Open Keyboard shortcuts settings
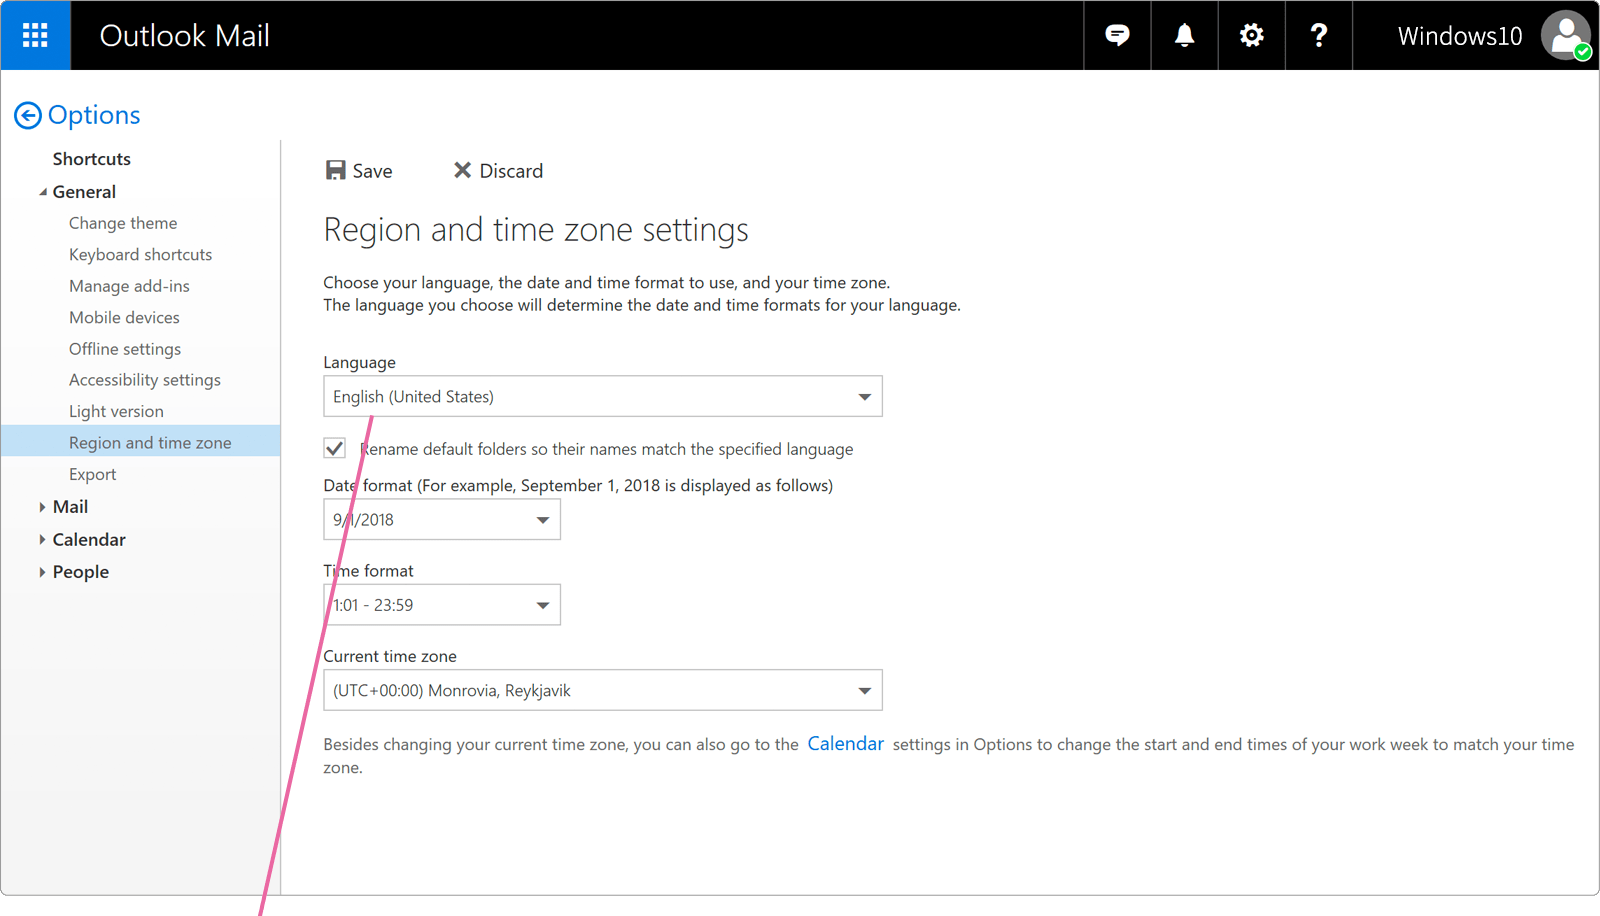The width and height of the screenshot is (1600, 916). tap(141, 255)
